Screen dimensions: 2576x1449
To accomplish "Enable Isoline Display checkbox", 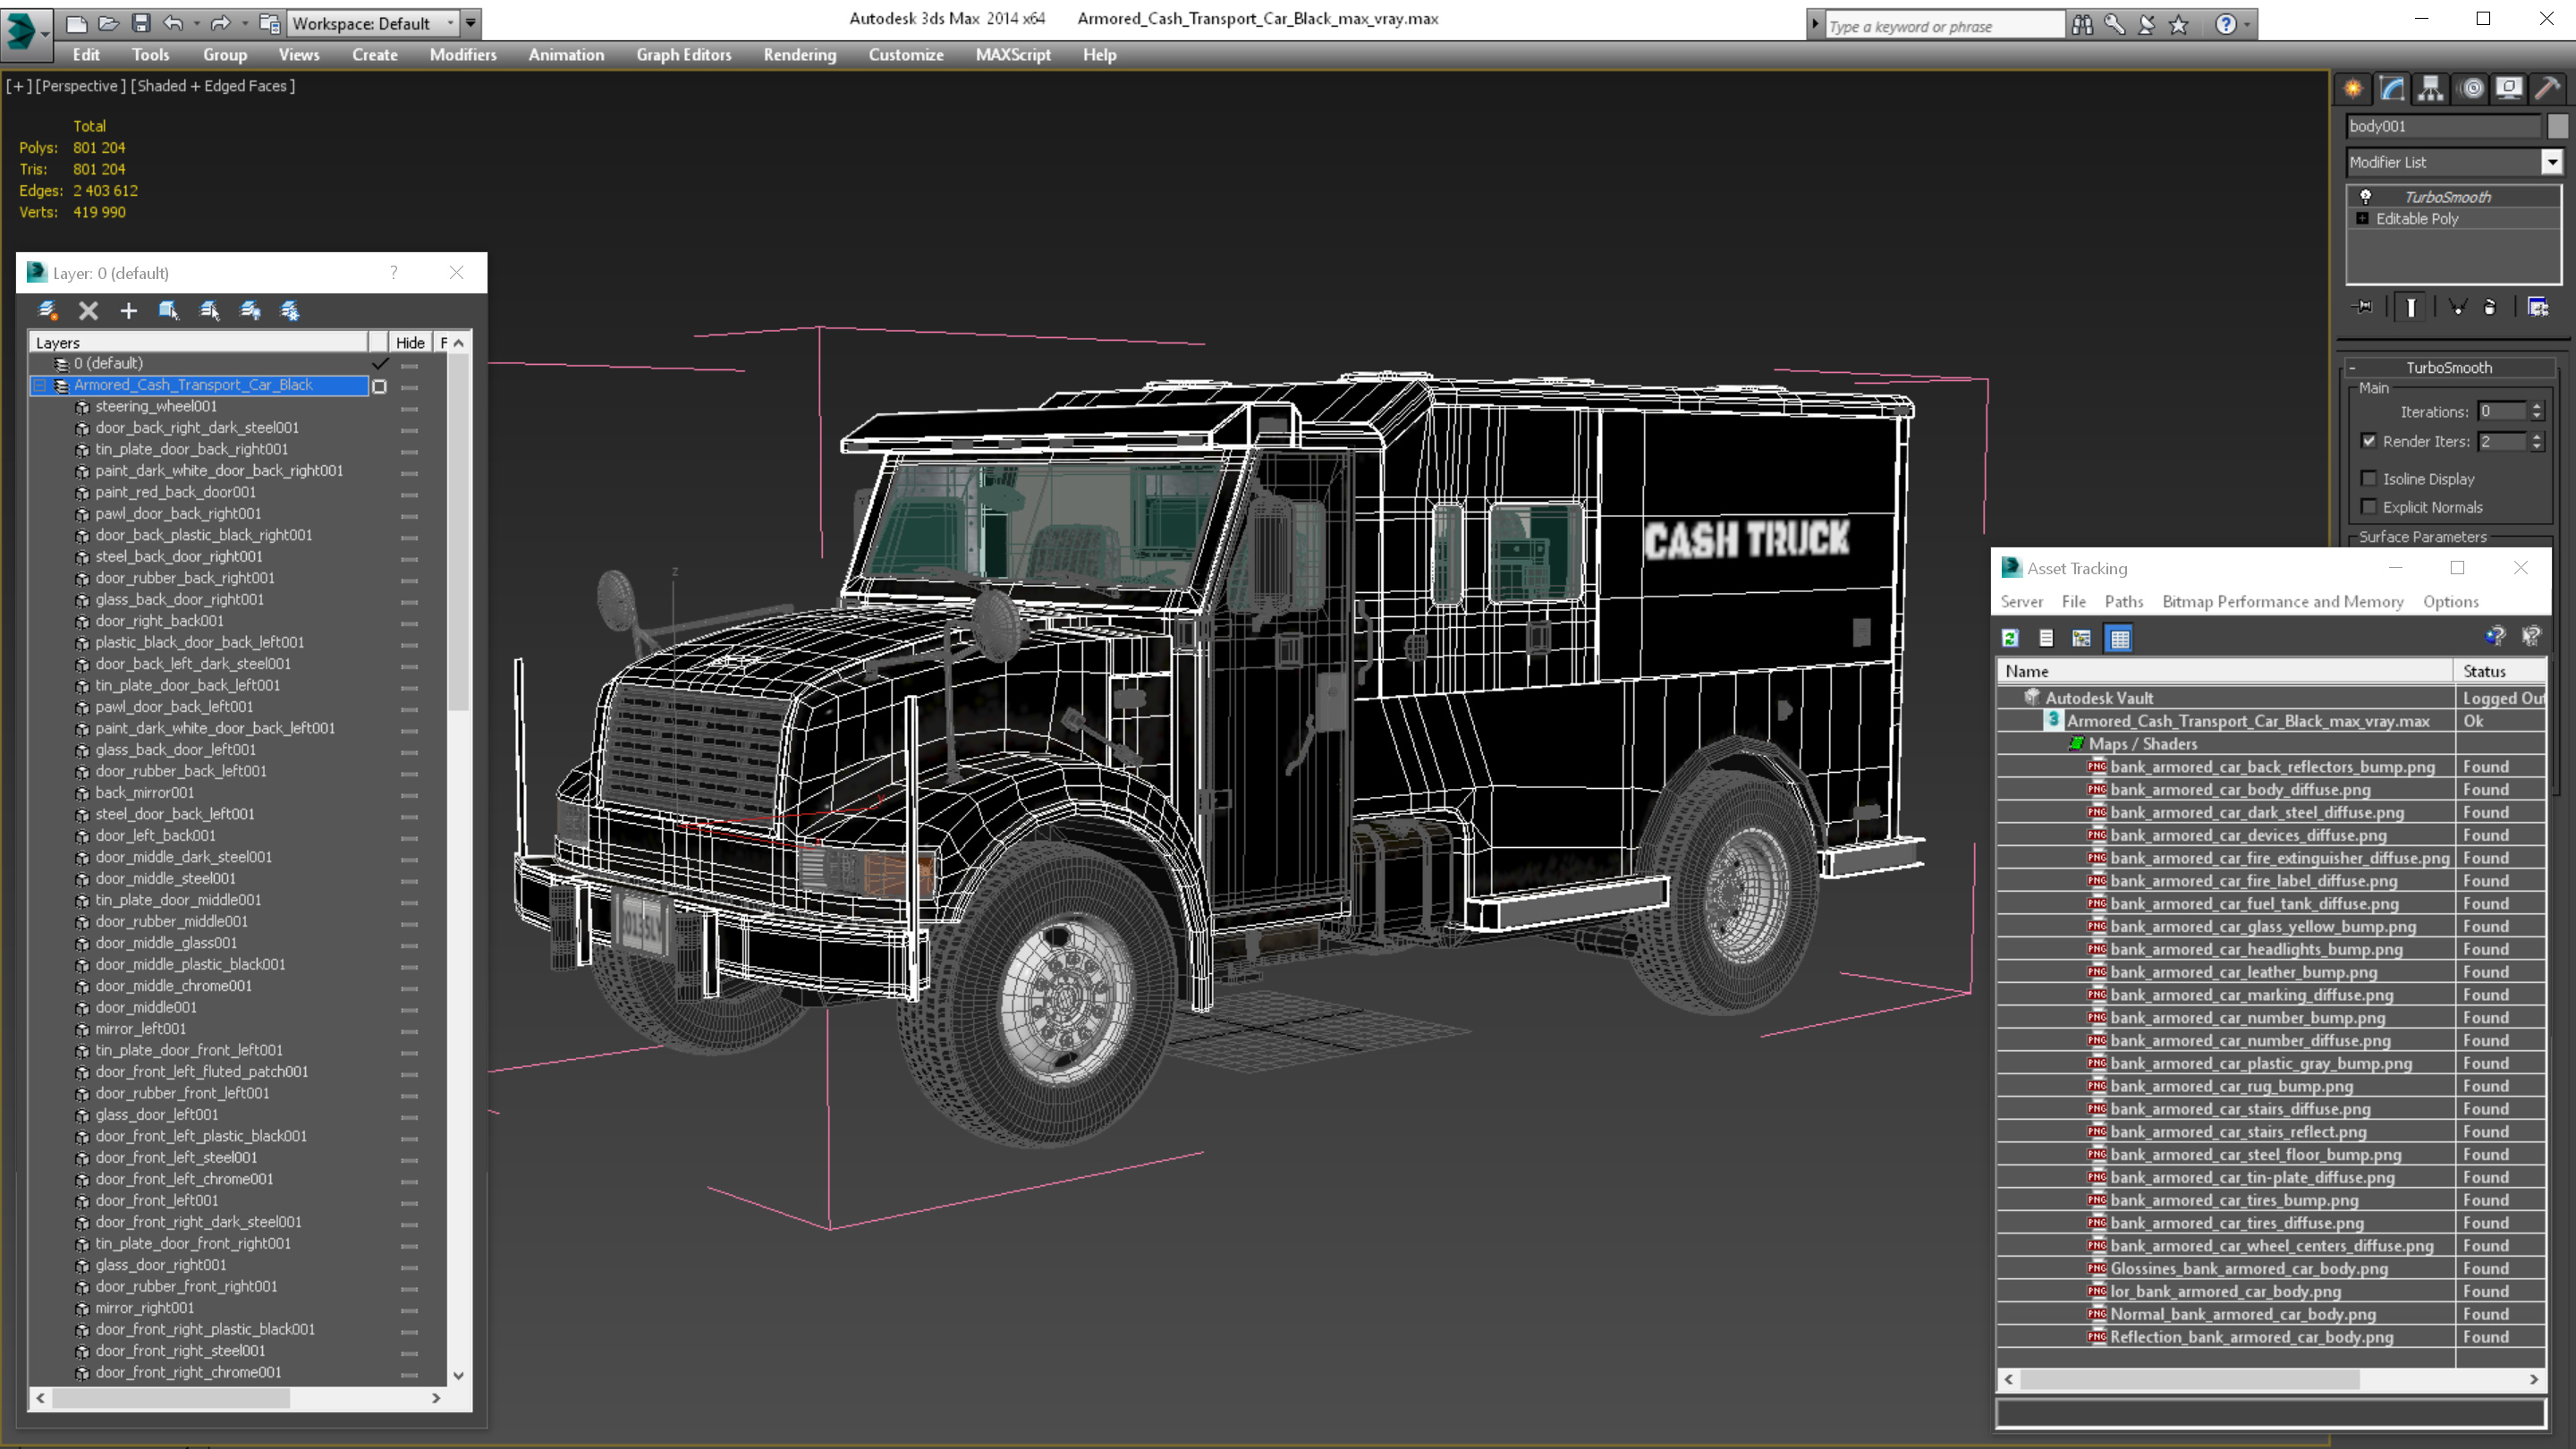I will point(2369,479).
